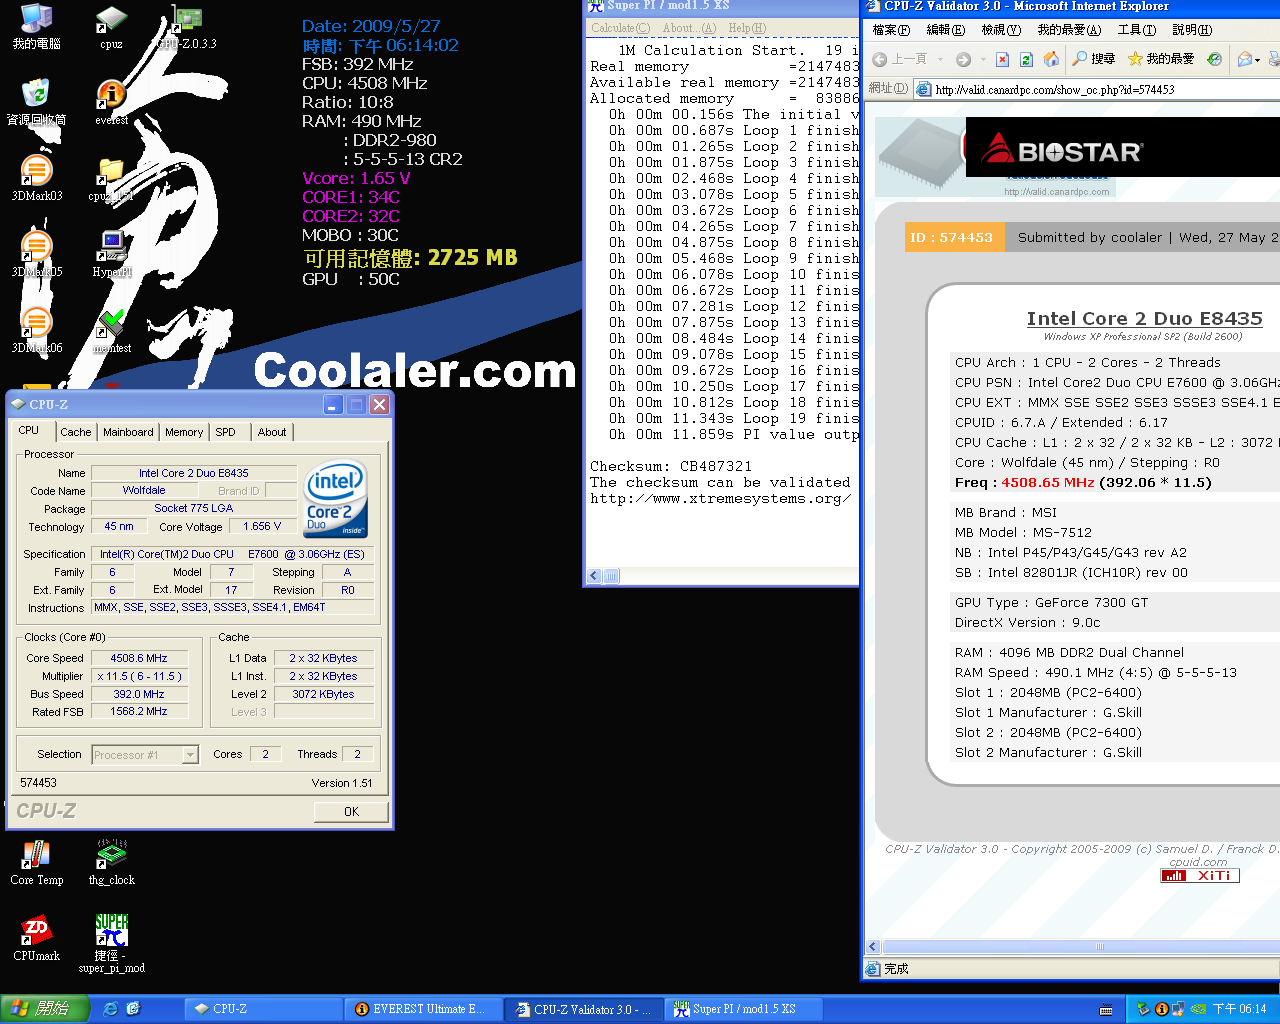The height and width of the screenshot is (1024, 1280).
Task: Open the Back button history dropdown arrow
Action: [x=938, y=59]
